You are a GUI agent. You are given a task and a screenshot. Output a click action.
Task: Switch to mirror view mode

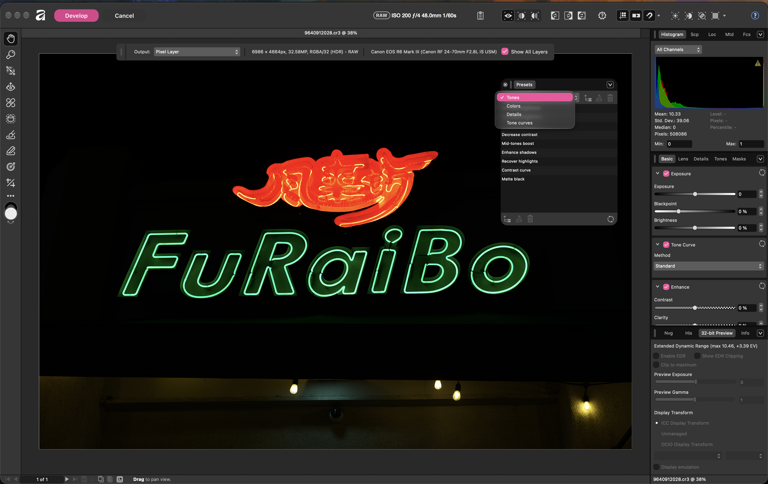point(535,16)
